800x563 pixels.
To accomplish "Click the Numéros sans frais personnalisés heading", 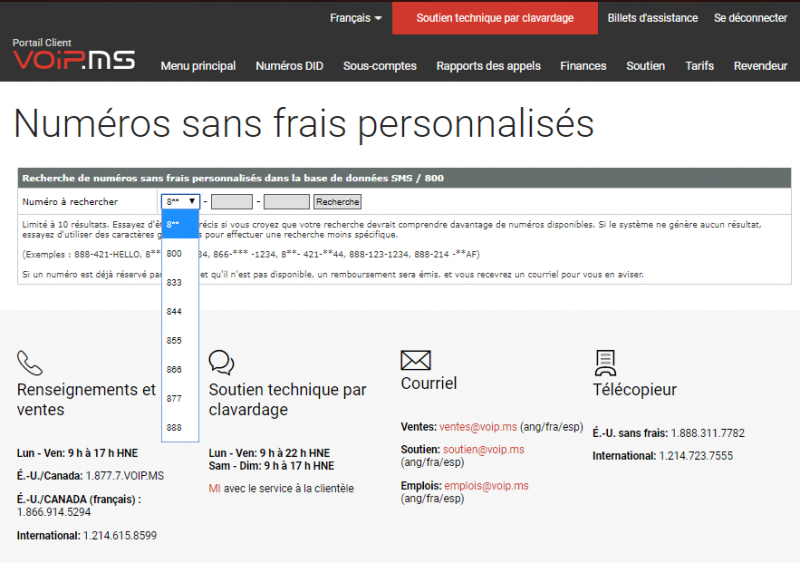I will 304,124.
